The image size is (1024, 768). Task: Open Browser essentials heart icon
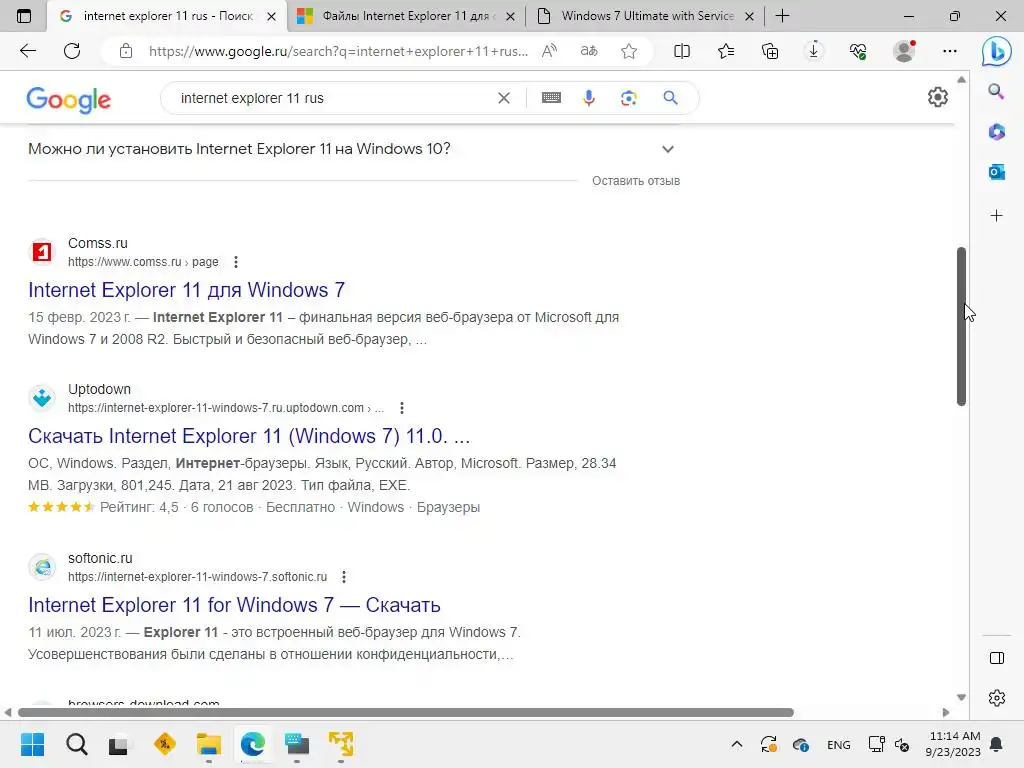(858, 51)
